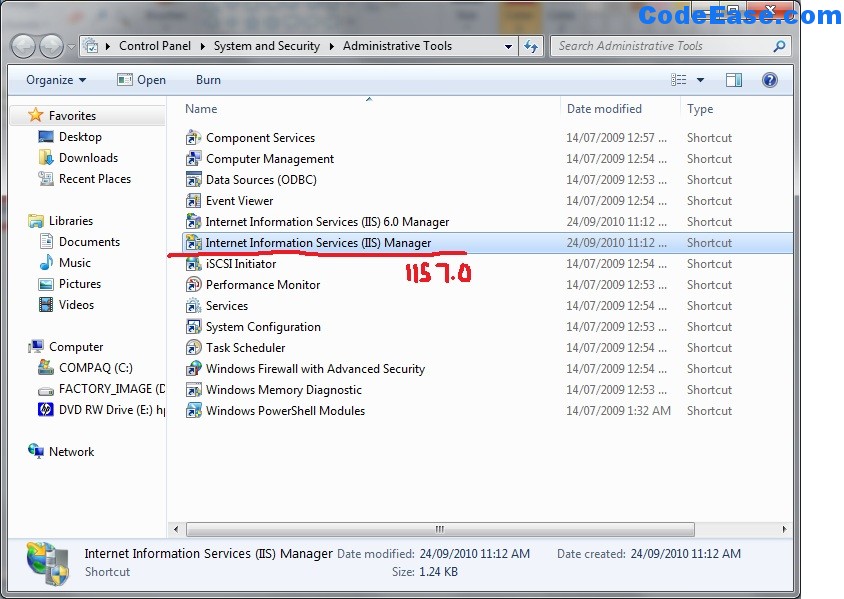Click the search magnifier icon
This screenshot has height=599, width=844.
[779, 46]
